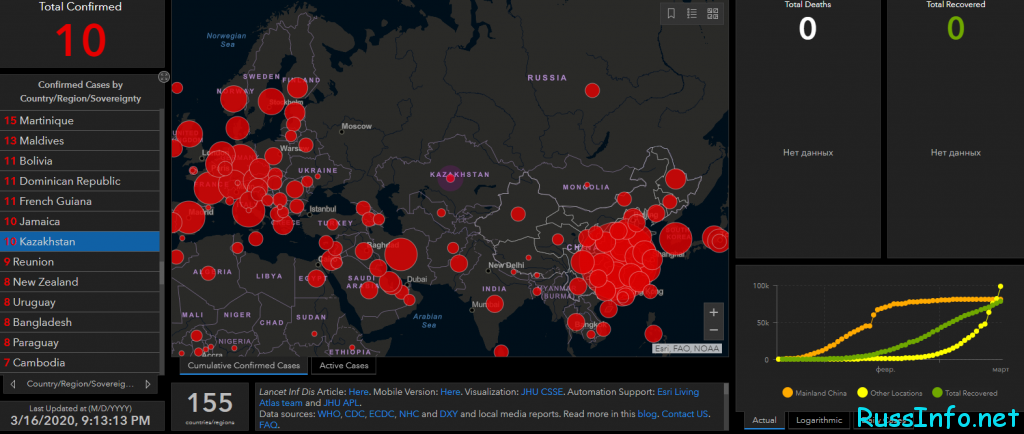Open the Lancet article 'Here' link
Viewport: 1024px width, 434px height.
click(x=359, y=392)
